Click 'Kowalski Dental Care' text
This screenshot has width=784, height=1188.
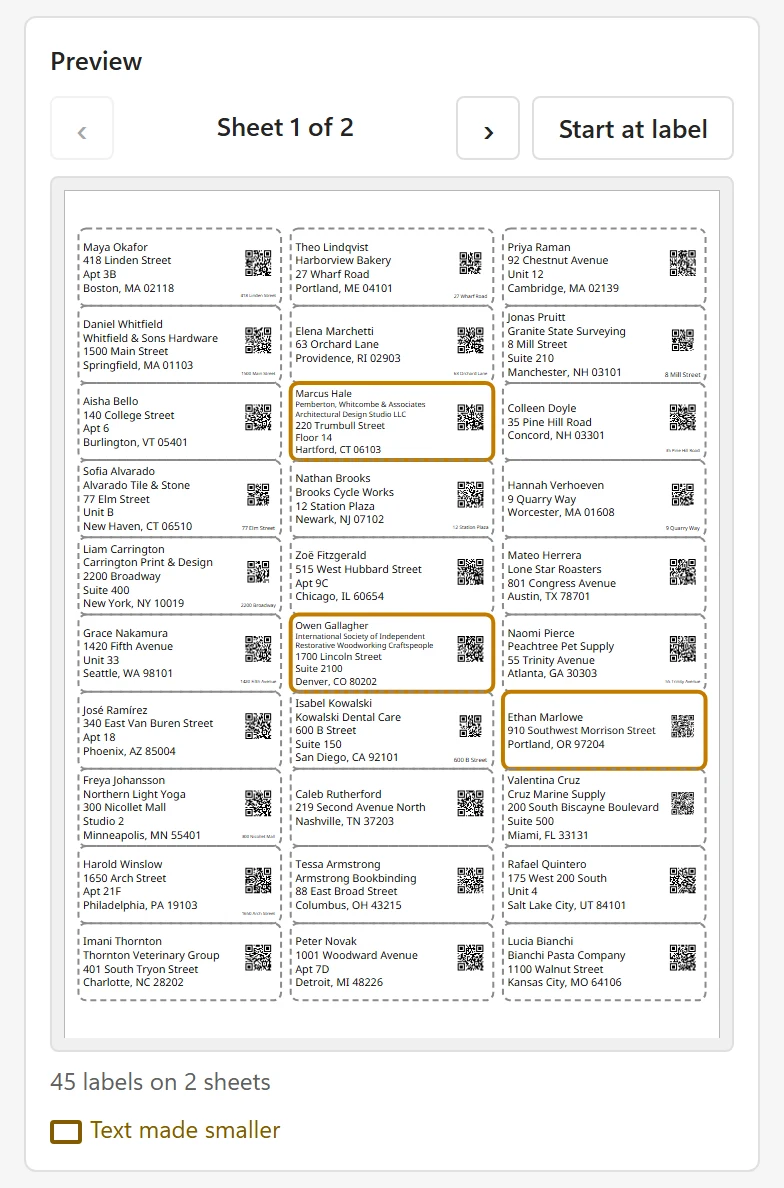tap(348, 717)
